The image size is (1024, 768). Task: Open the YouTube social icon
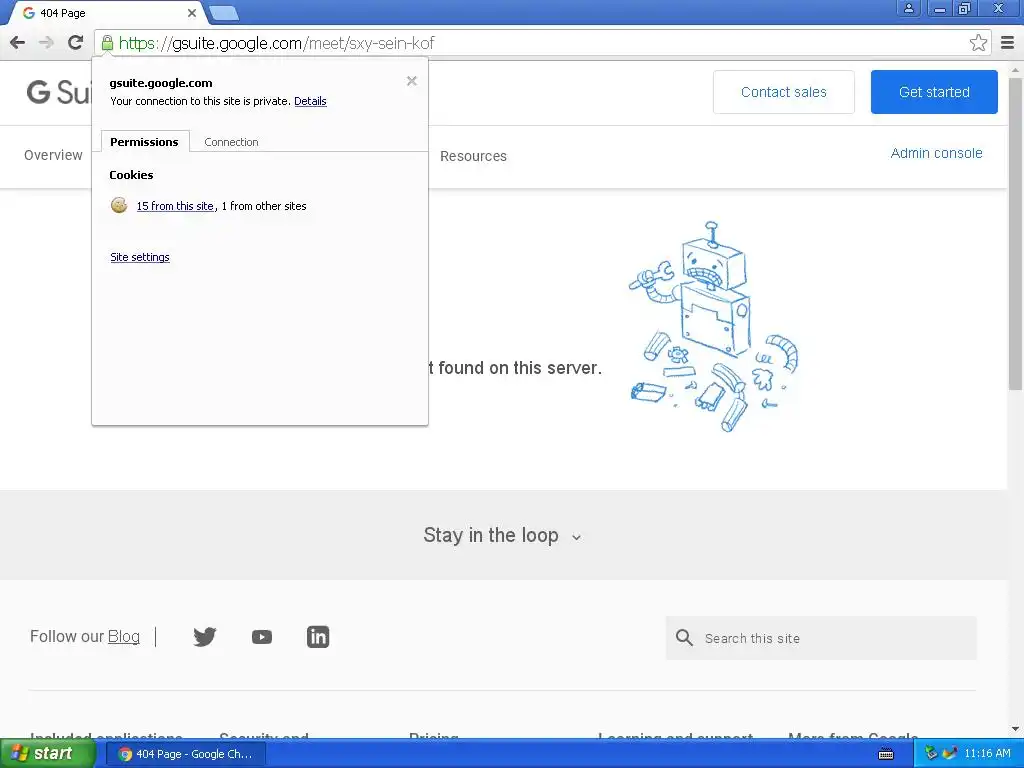[262, 637]
